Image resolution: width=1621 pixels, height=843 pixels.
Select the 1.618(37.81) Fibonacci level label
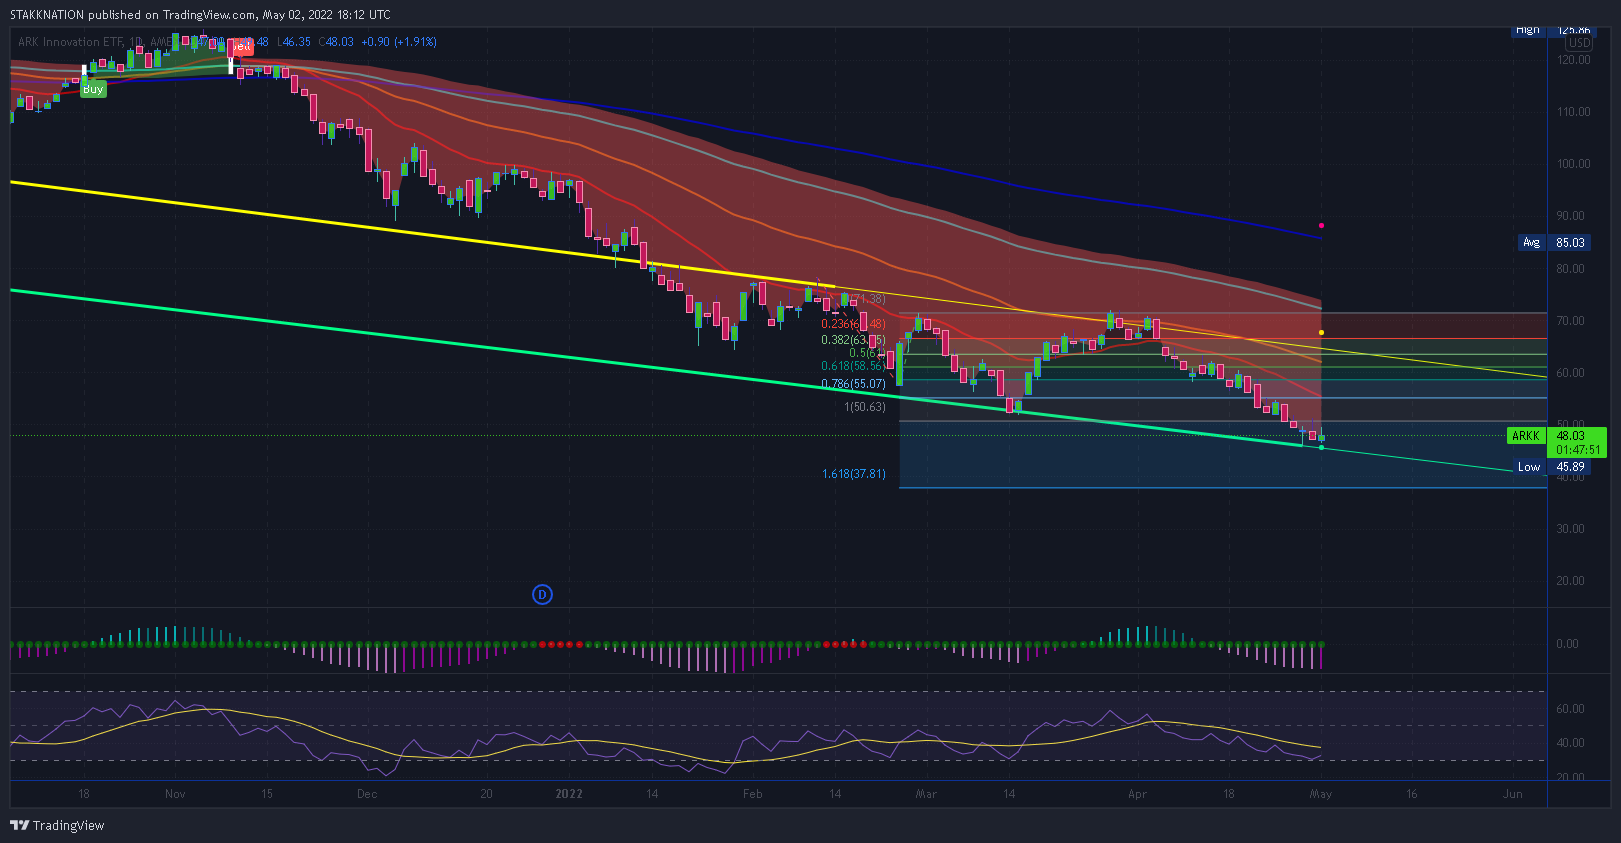tap(853, 474)
